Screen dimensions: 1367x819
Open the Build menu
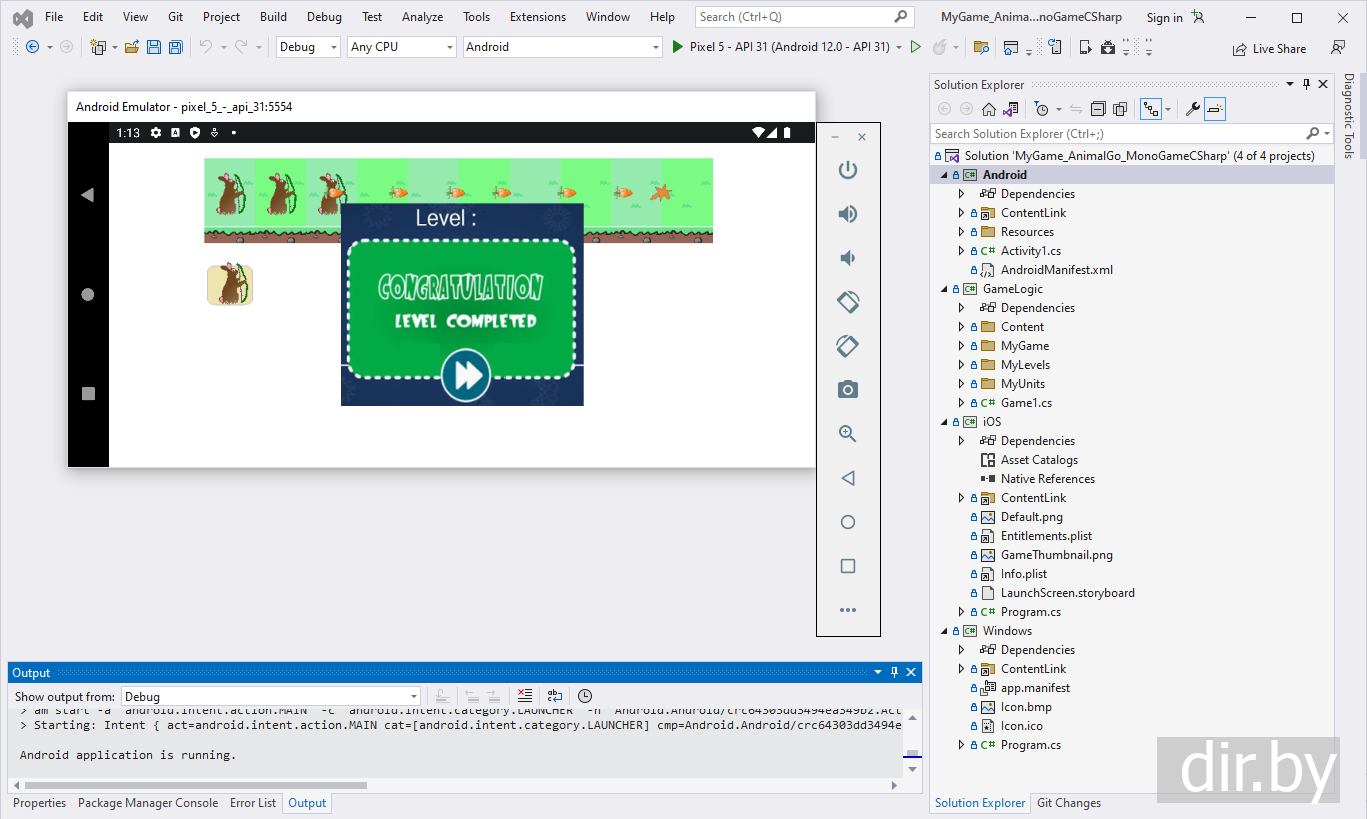[x=273, y=17]
